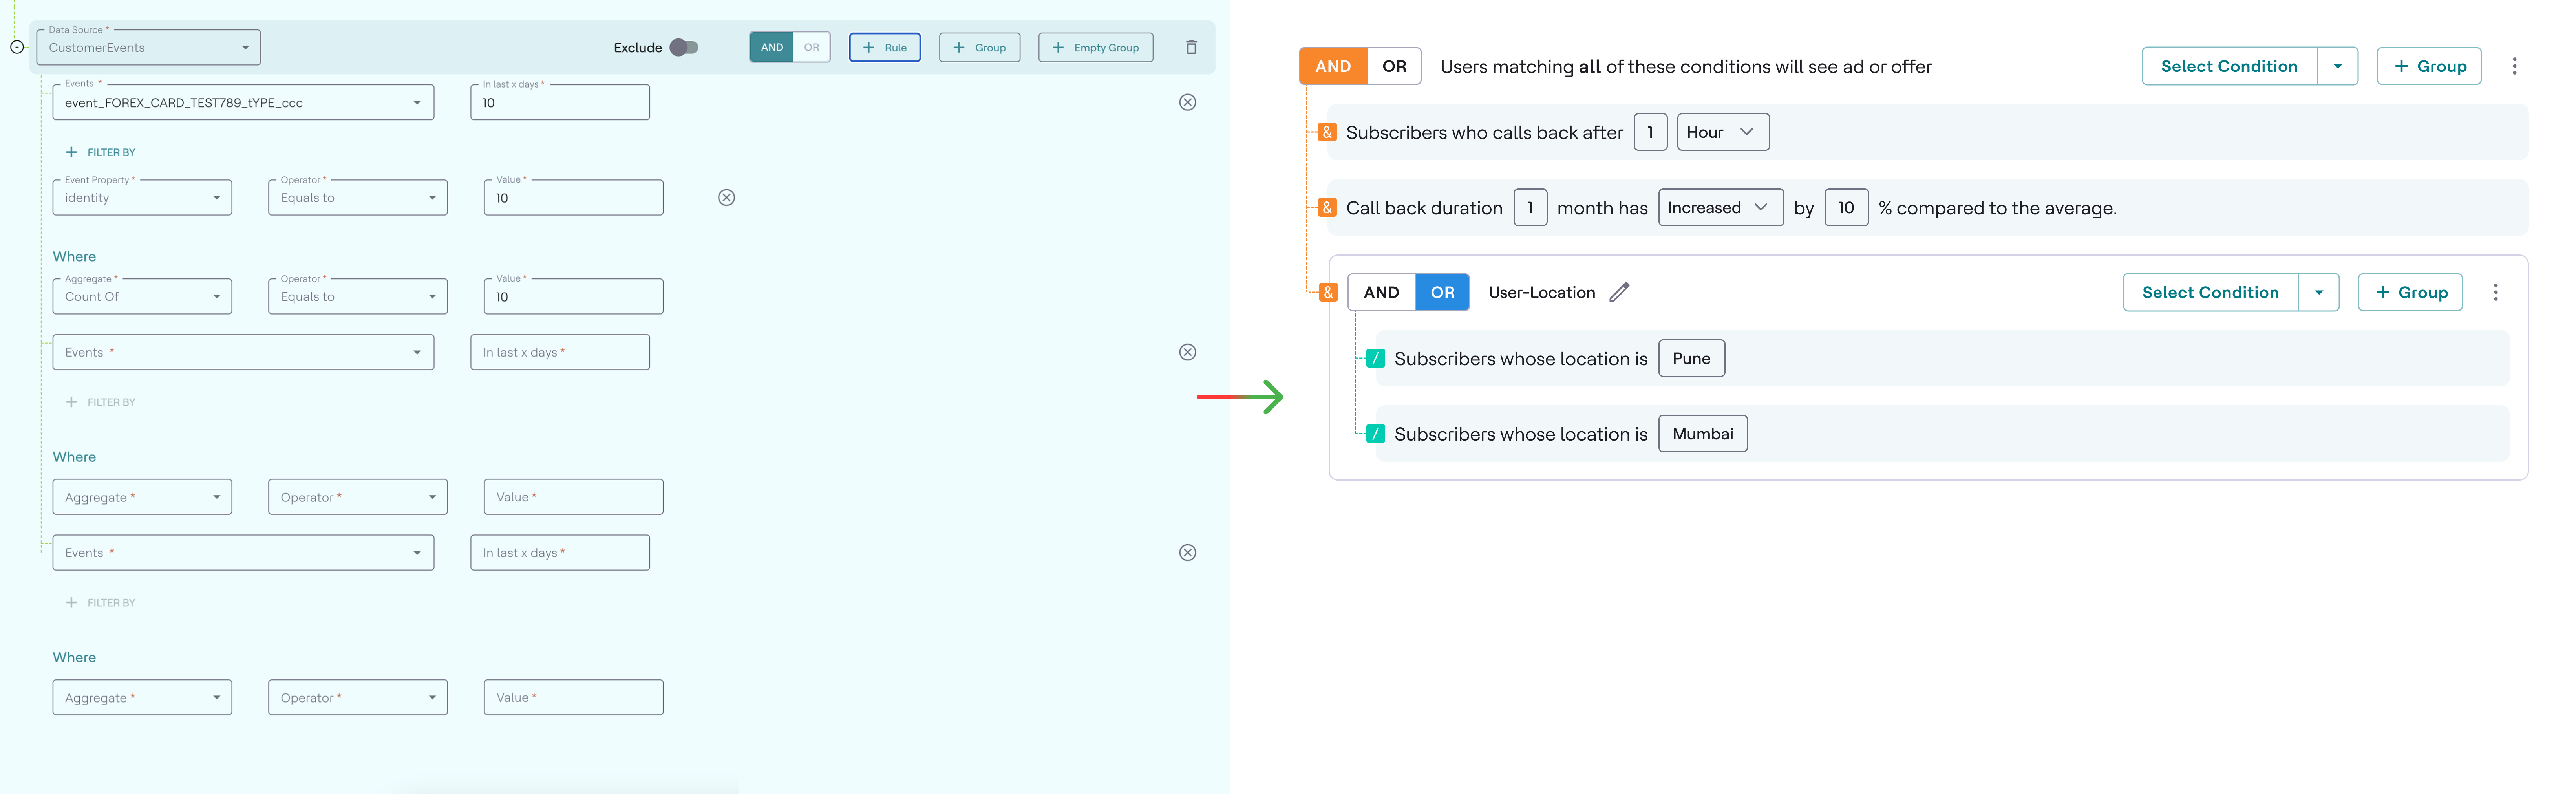Open the Operator dropdown next to Count Of
2576x794 pixels.
point(358,296)
